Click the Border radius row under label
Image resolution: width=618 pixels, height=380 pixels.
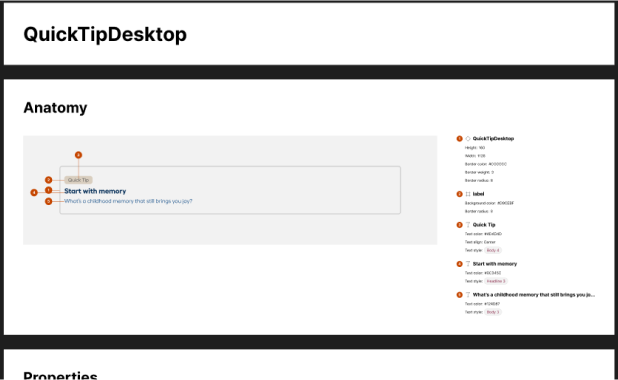point(479,211)
